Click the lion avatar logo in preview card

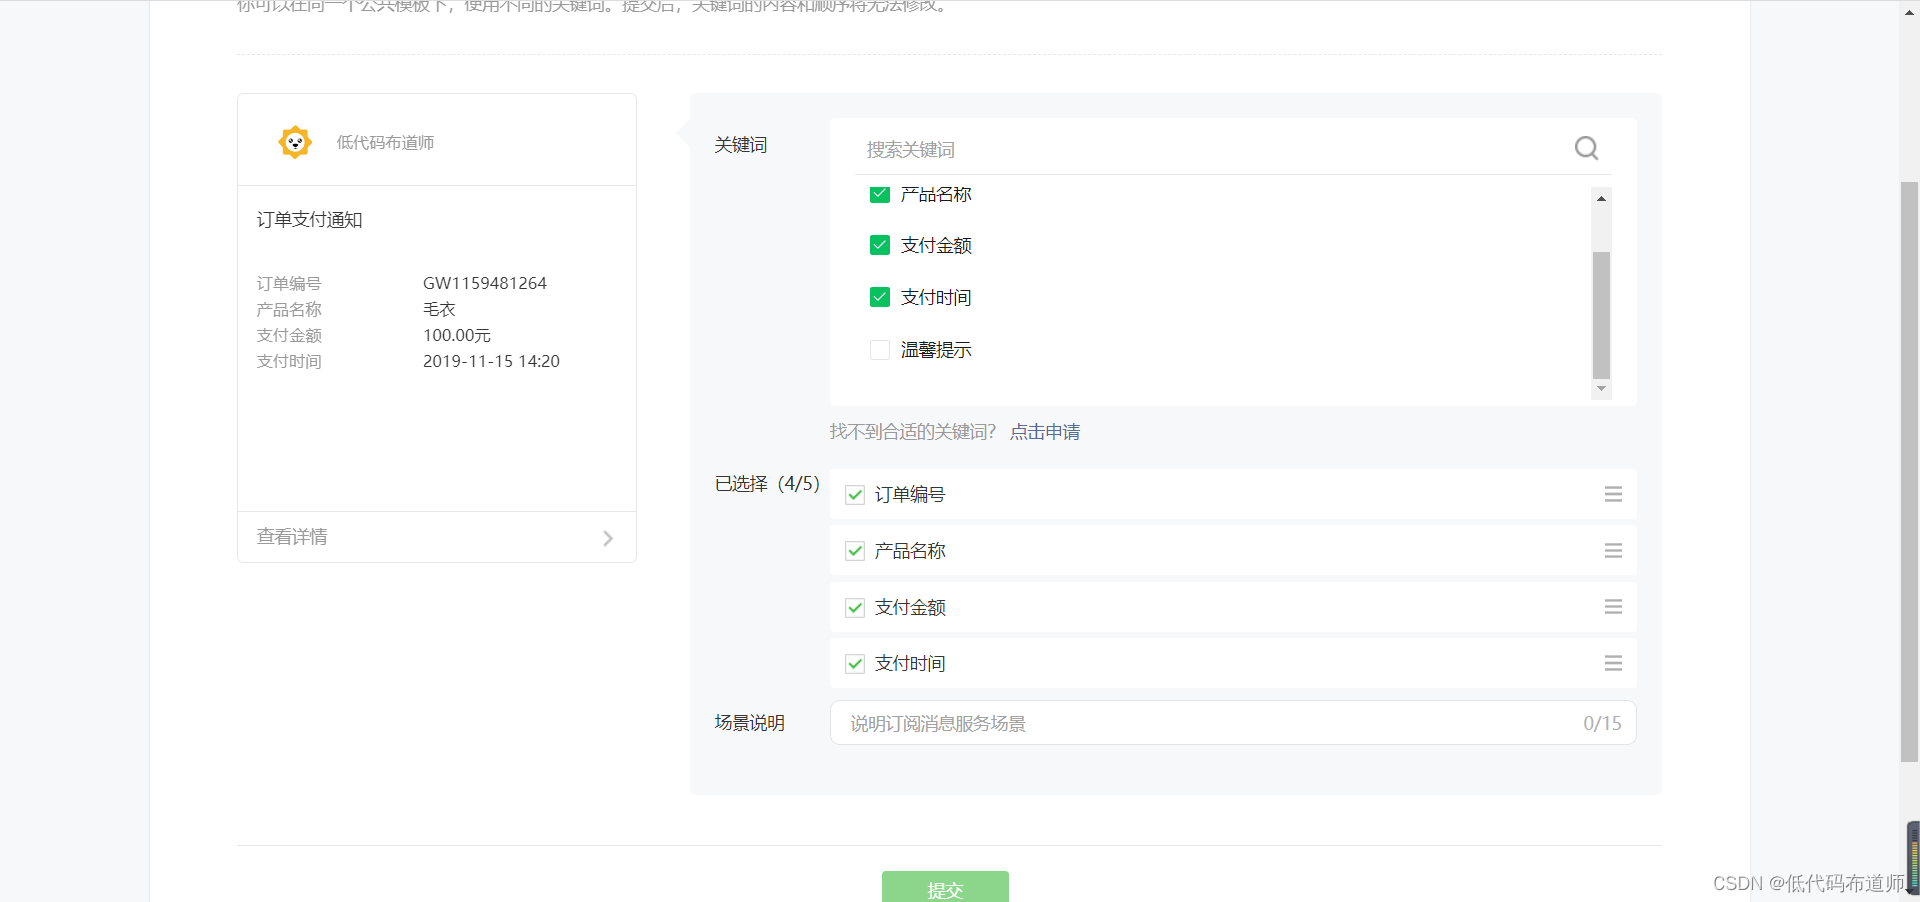pos(295,142)
